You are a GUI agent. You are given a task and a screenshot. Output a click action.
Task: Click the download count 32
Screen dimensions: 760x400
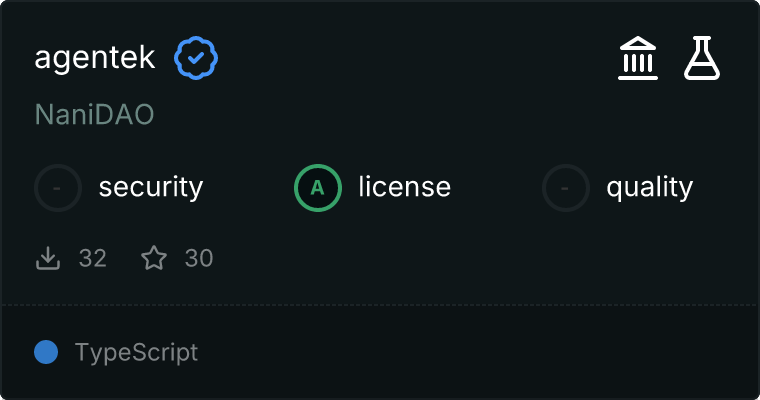point(93,259)
